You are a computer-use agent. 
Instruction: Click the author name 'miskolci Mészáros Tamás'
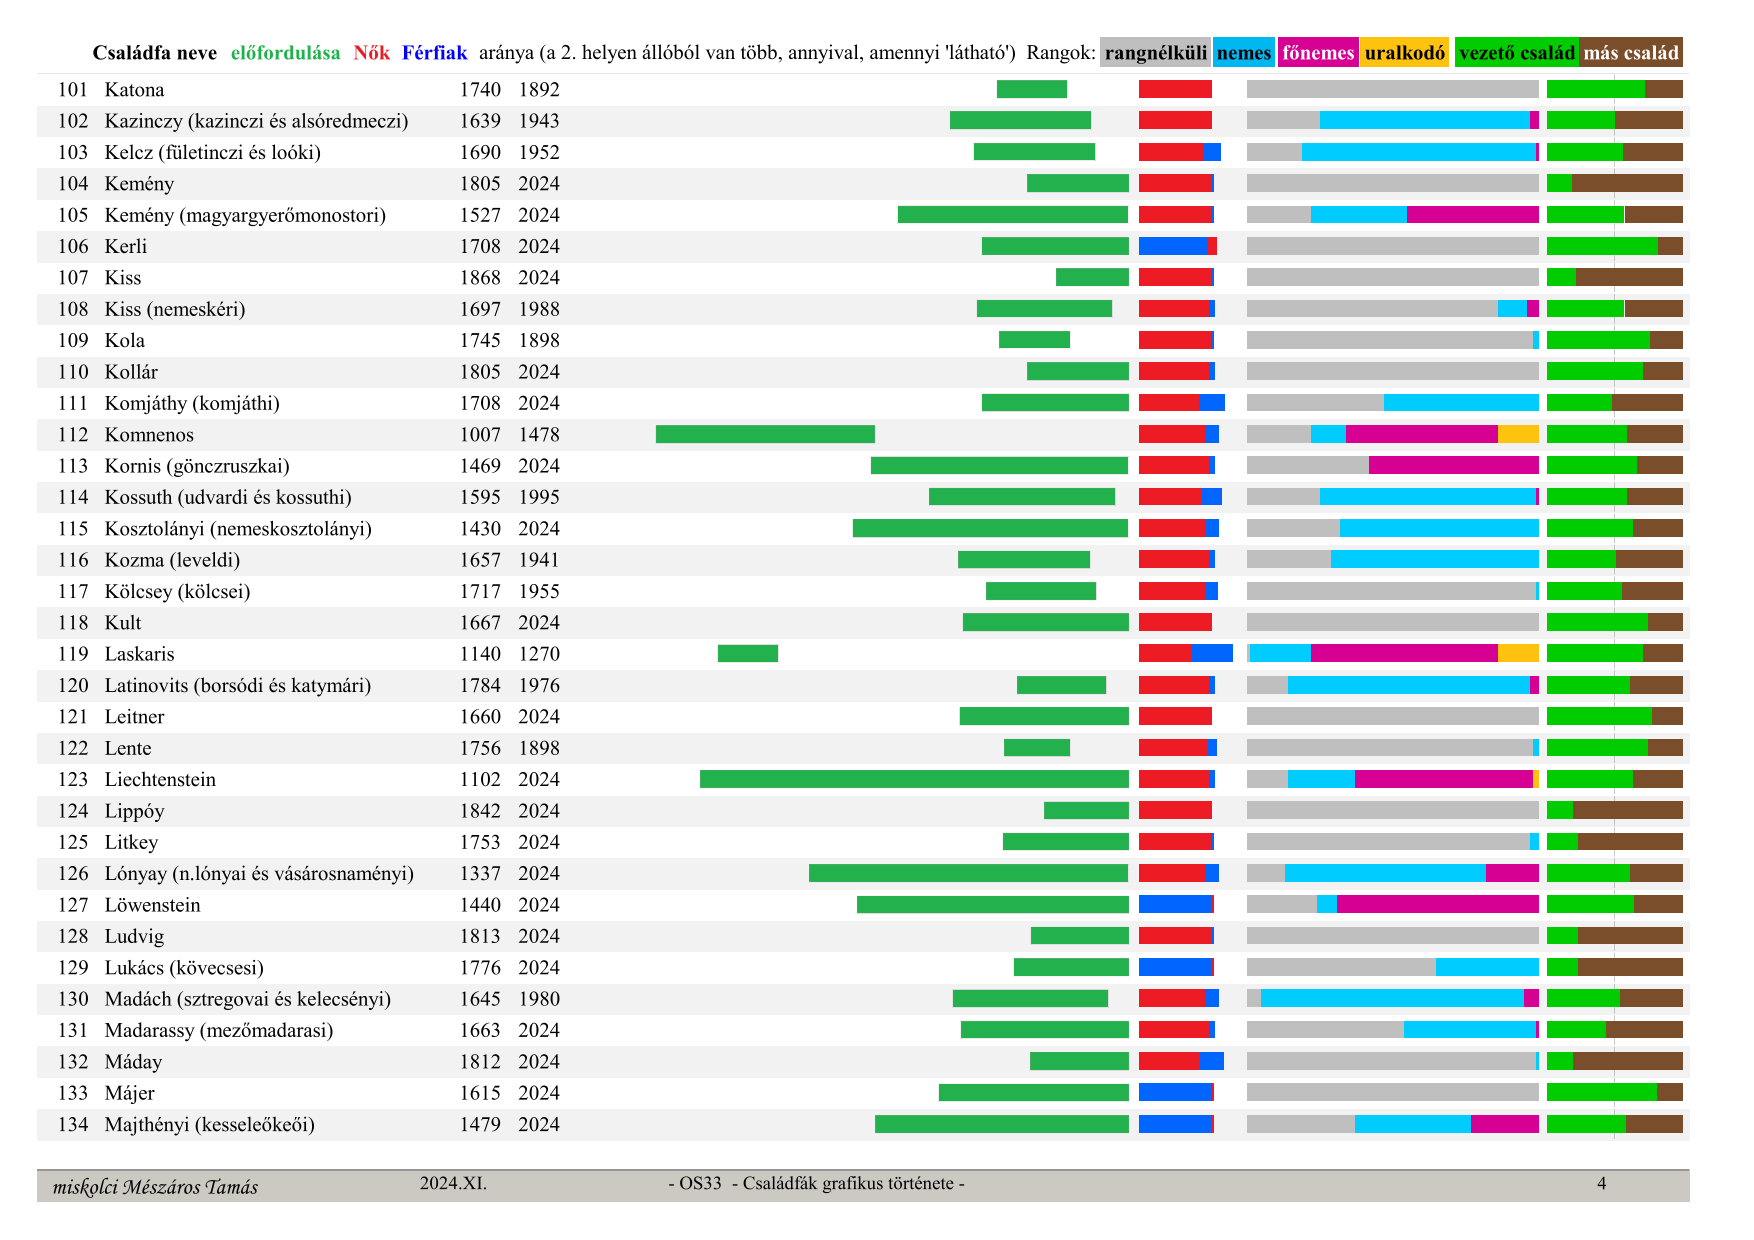pyautogui.click(x=155, y=1187)
